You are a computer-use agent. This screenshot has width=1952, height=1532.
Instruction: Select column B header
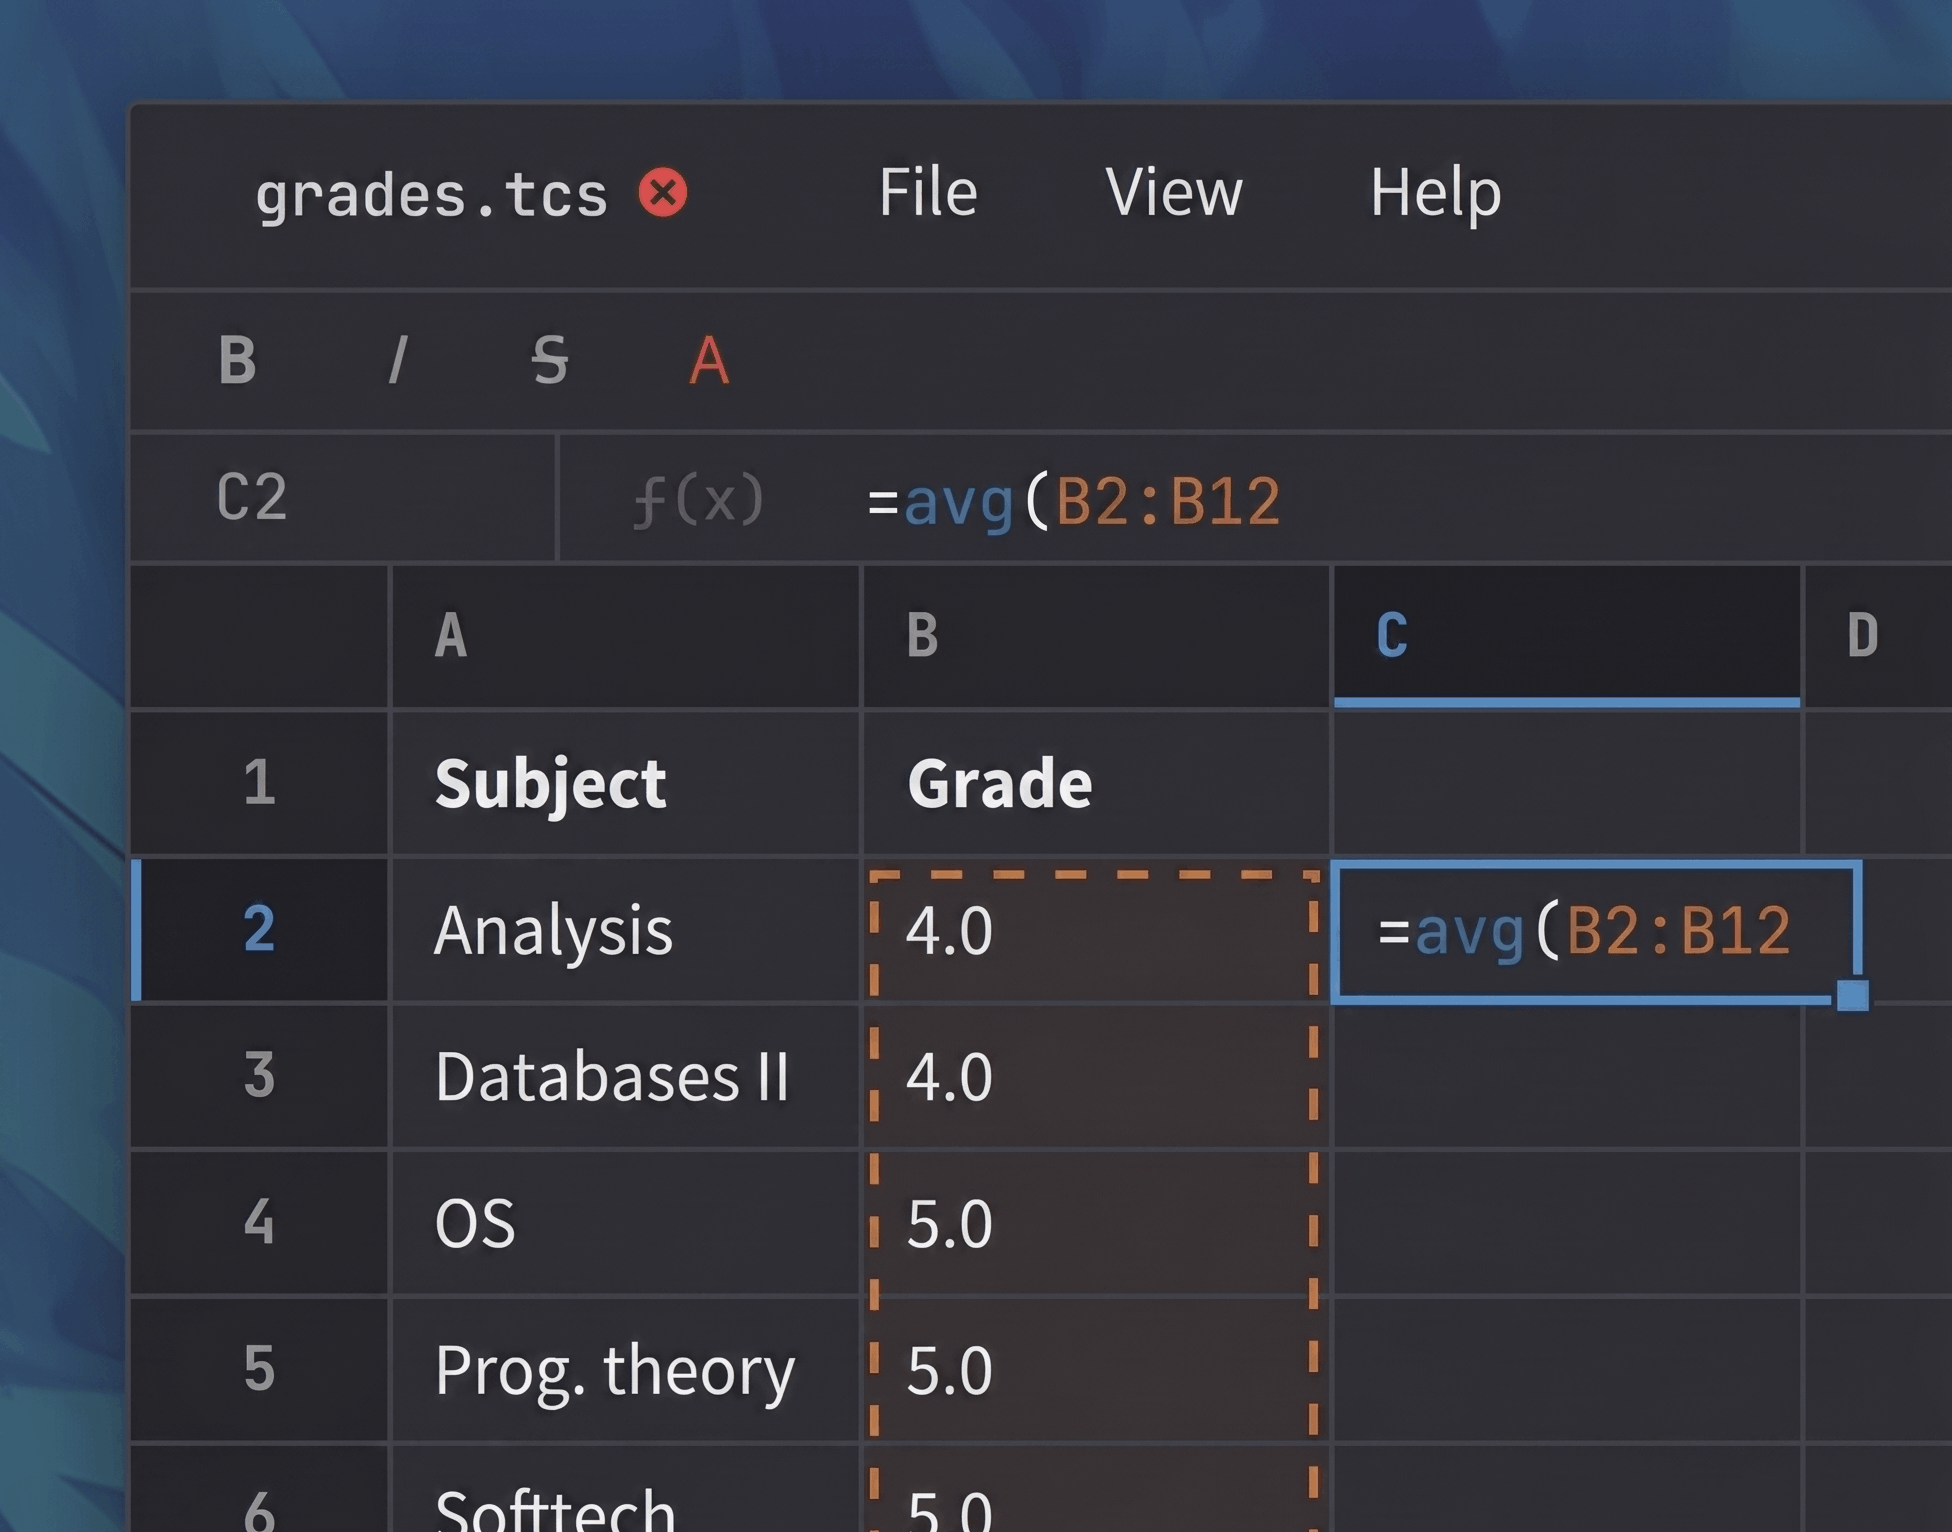pyautogui.click(x=1096, y=636)
